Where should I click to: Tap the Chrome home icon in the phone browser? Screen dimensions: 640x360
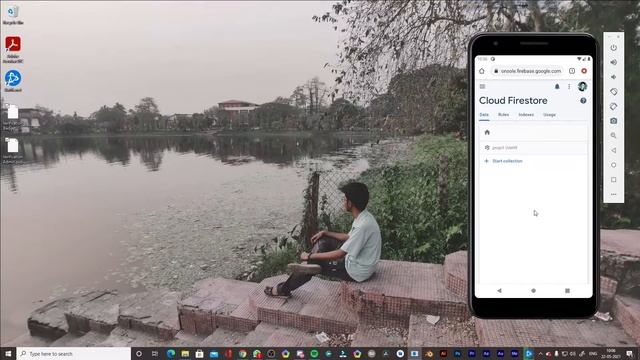pos(482,71)
